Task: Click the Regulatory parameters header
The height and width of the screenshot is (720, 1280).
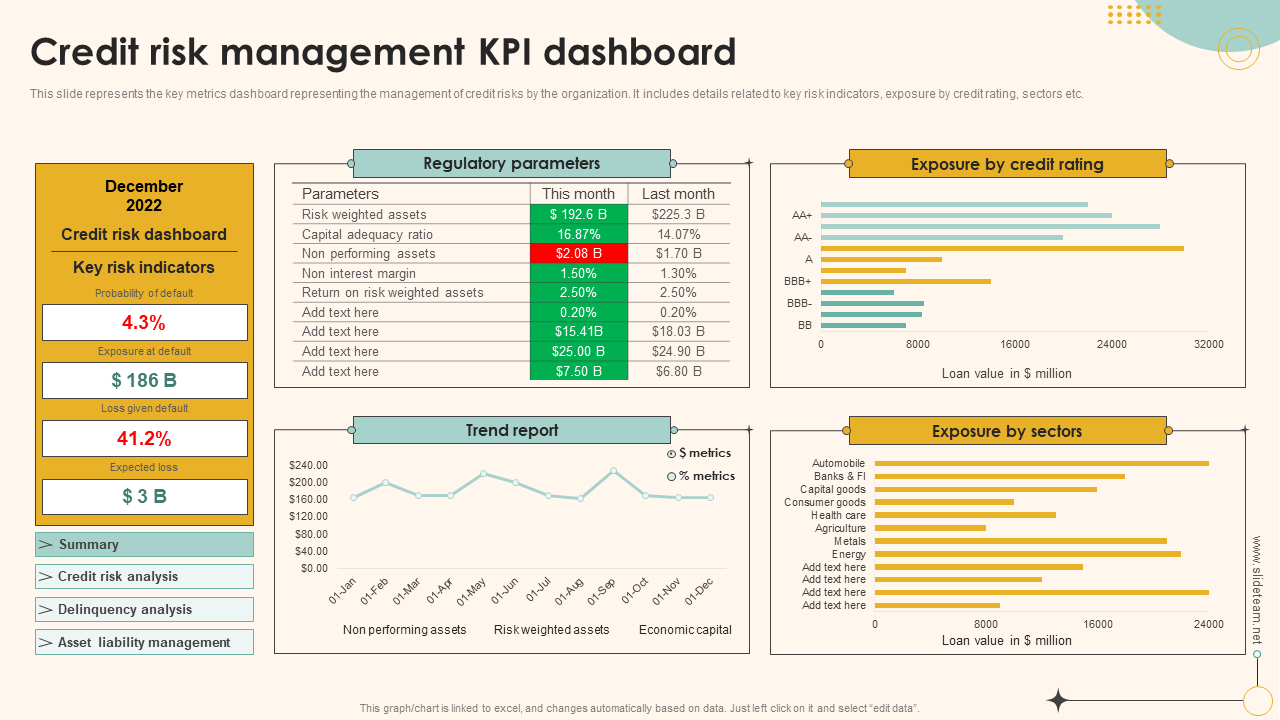Action: tap(512, 164)
